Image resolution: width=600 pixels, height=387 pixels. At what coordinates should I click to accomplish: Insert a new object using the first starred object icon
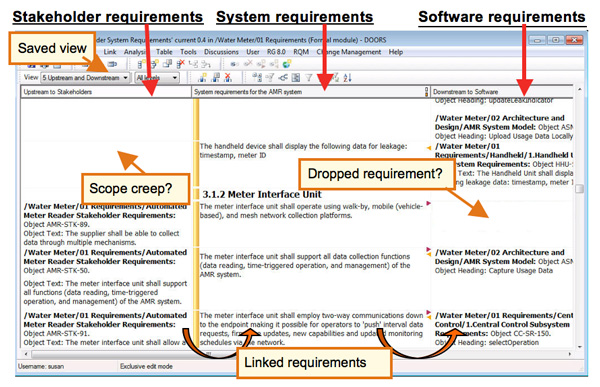tap(141, 64)
